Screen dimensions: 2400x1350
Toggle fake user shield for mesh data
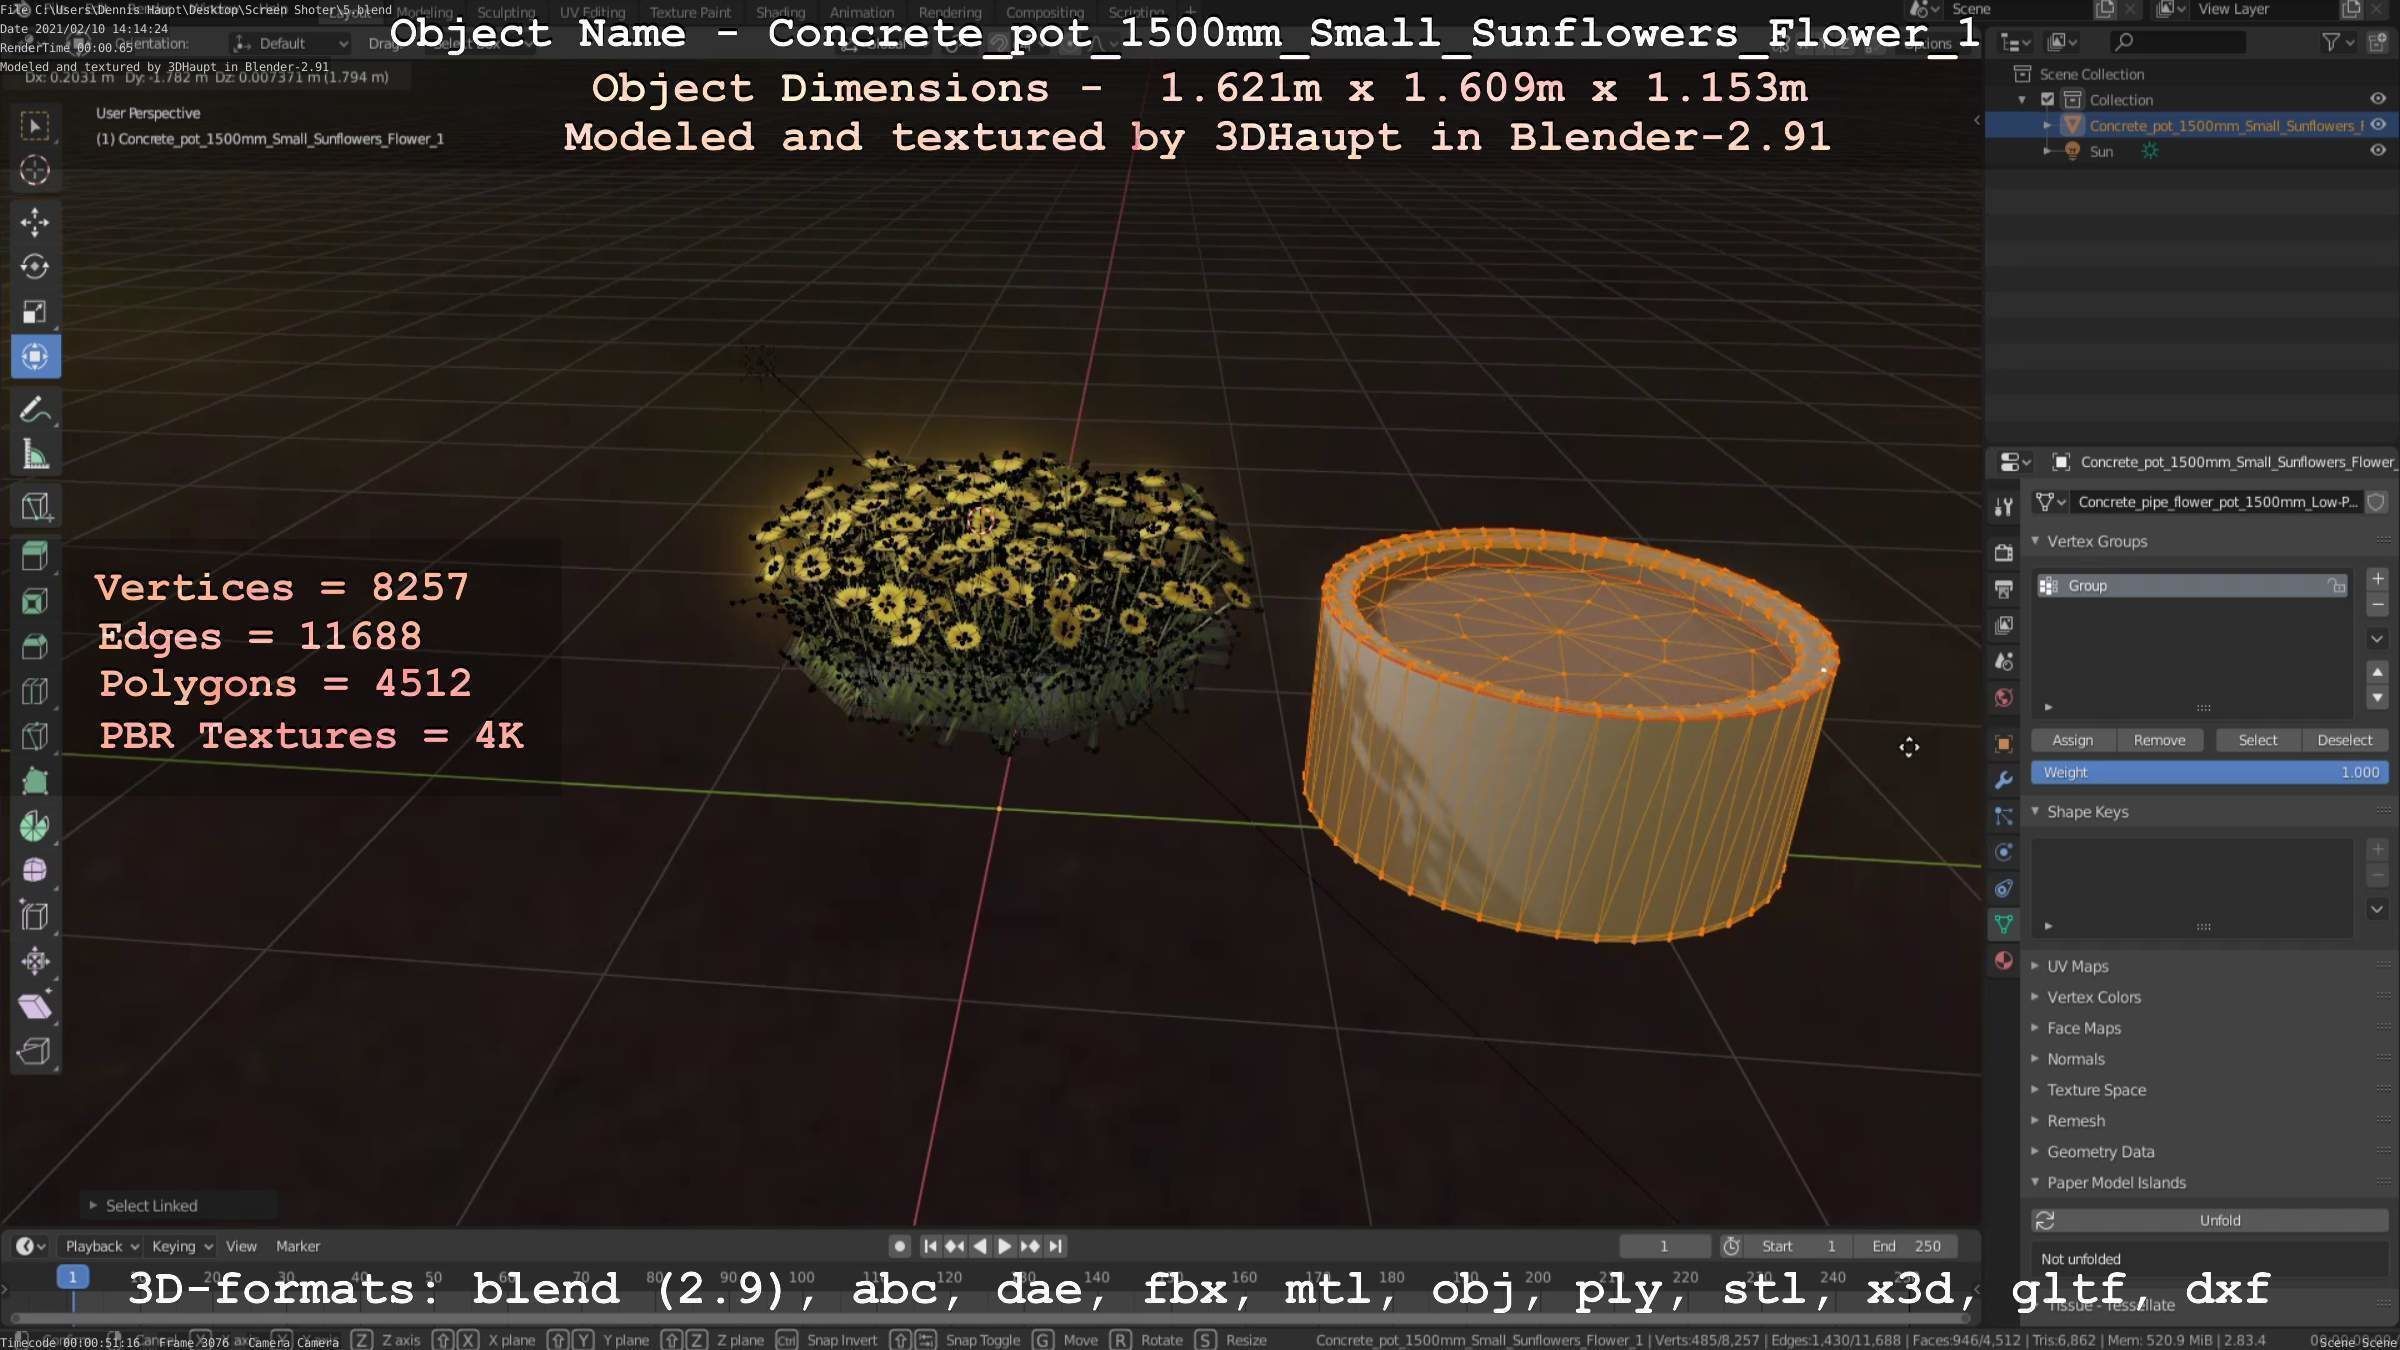2376,502
